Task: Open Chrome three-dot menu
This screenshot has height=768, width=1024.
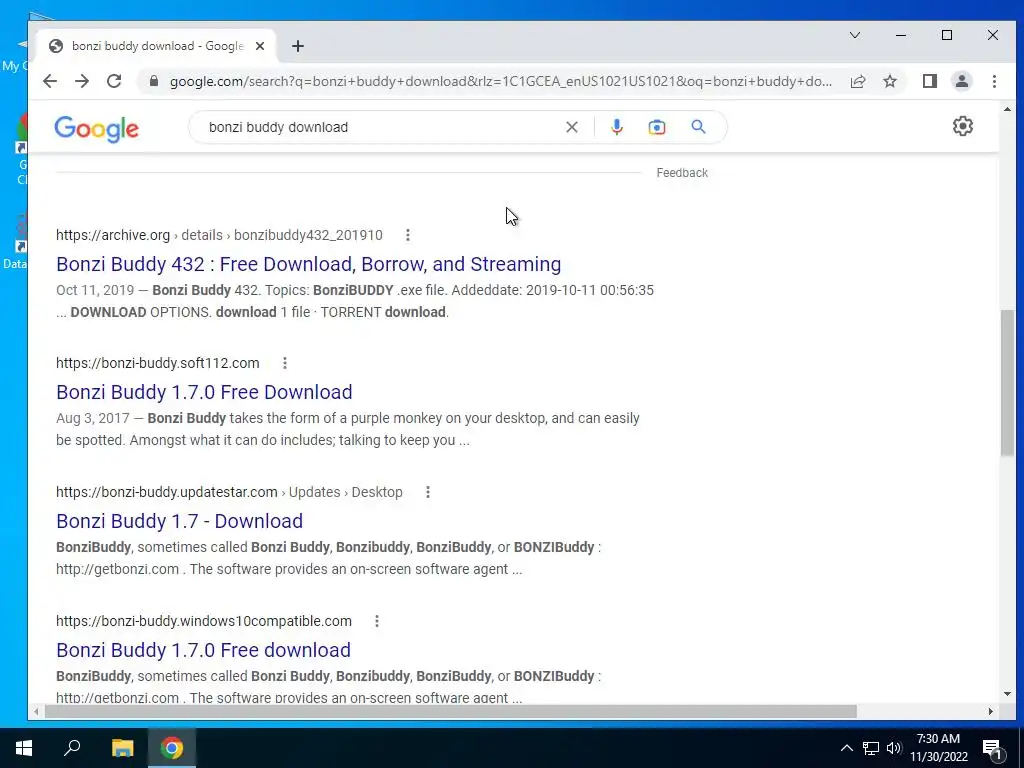Action: 994,81
